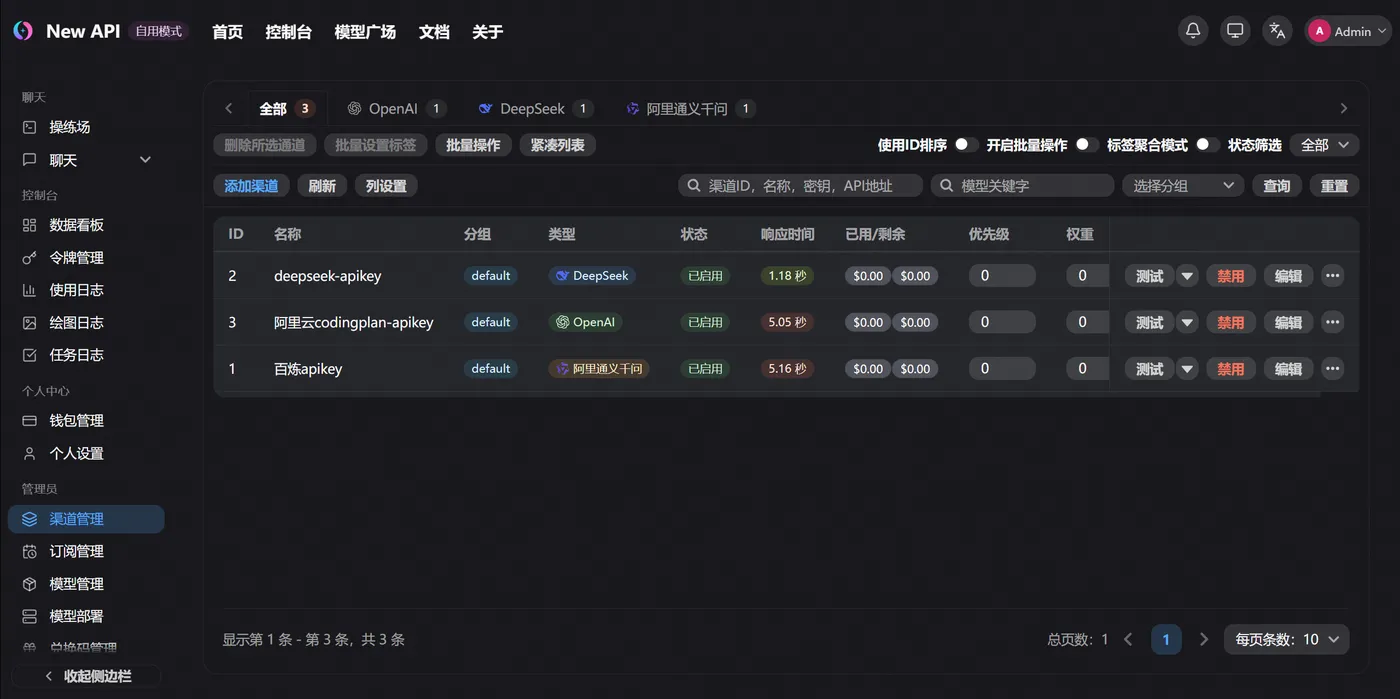The height and width of the screenshot is (699, 1400).
Task: Click more options for 百炼apikey row
Action: pos(1332,369)
